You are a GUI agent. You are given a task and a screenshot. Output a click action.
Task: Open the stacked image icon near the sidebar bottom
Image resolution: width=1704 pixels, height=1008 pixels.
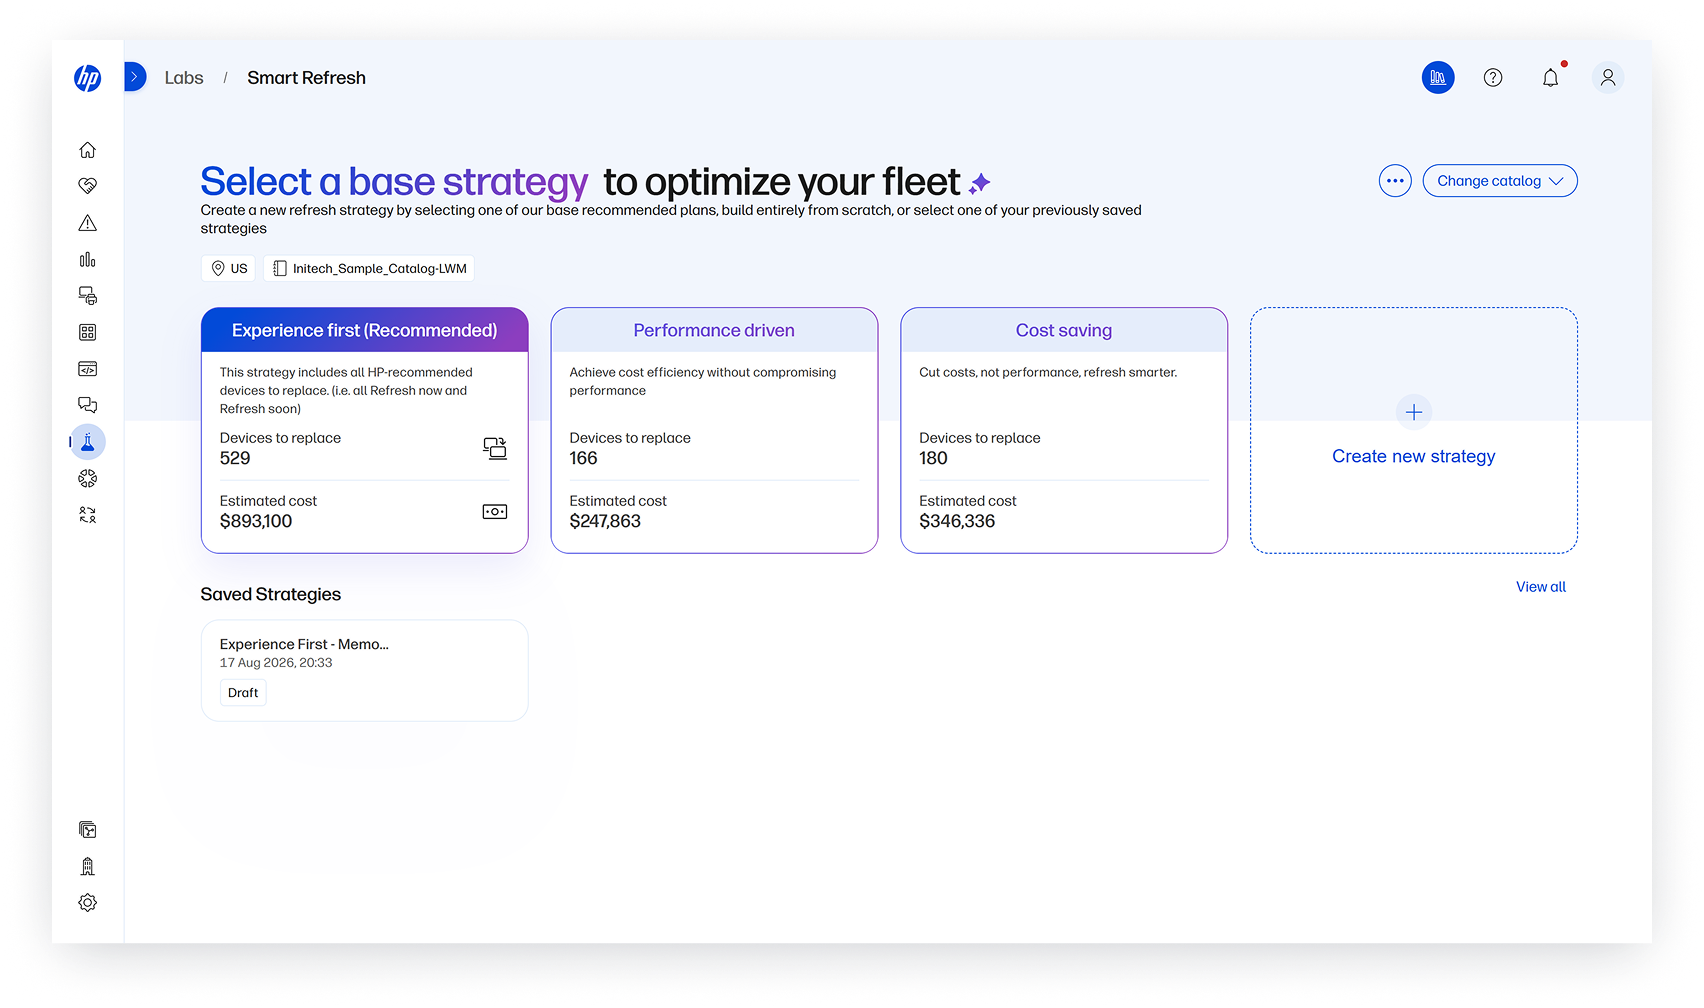point(88,830)
